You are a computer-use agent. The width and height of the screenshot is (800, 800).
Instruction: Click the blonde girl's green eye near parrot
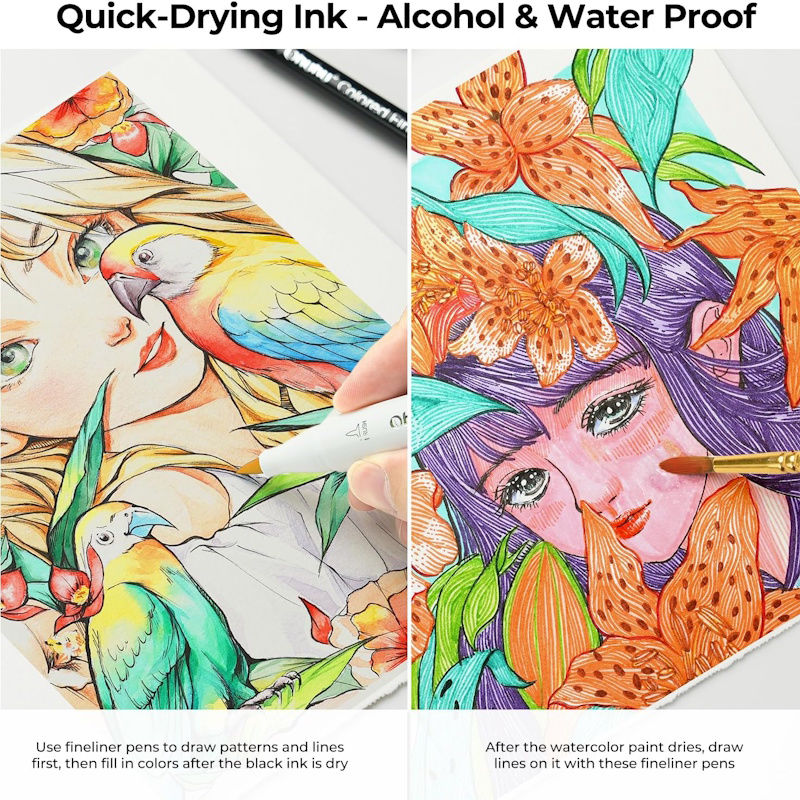tap(89, 248)
